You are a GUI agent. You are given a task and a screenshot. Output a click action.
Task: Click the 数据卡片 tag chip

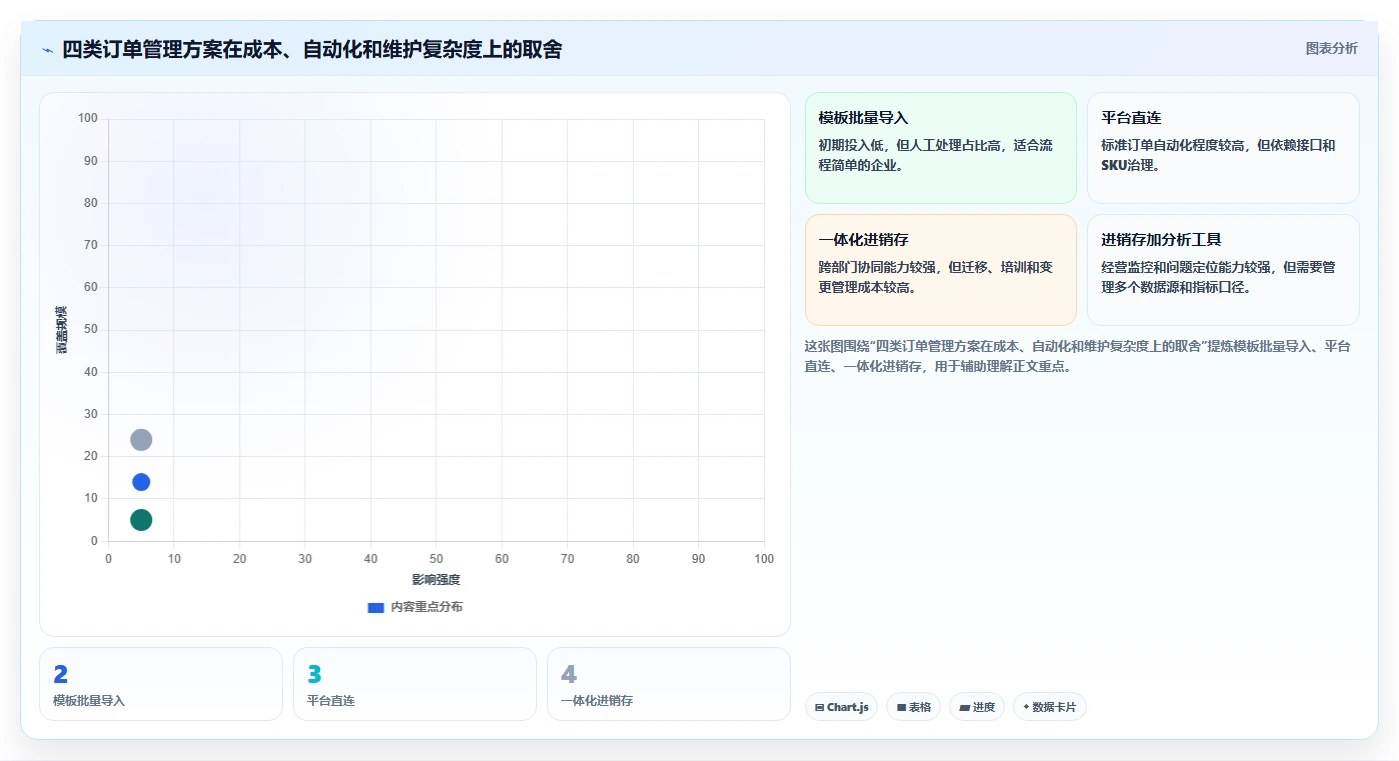tap(1049, 707)
